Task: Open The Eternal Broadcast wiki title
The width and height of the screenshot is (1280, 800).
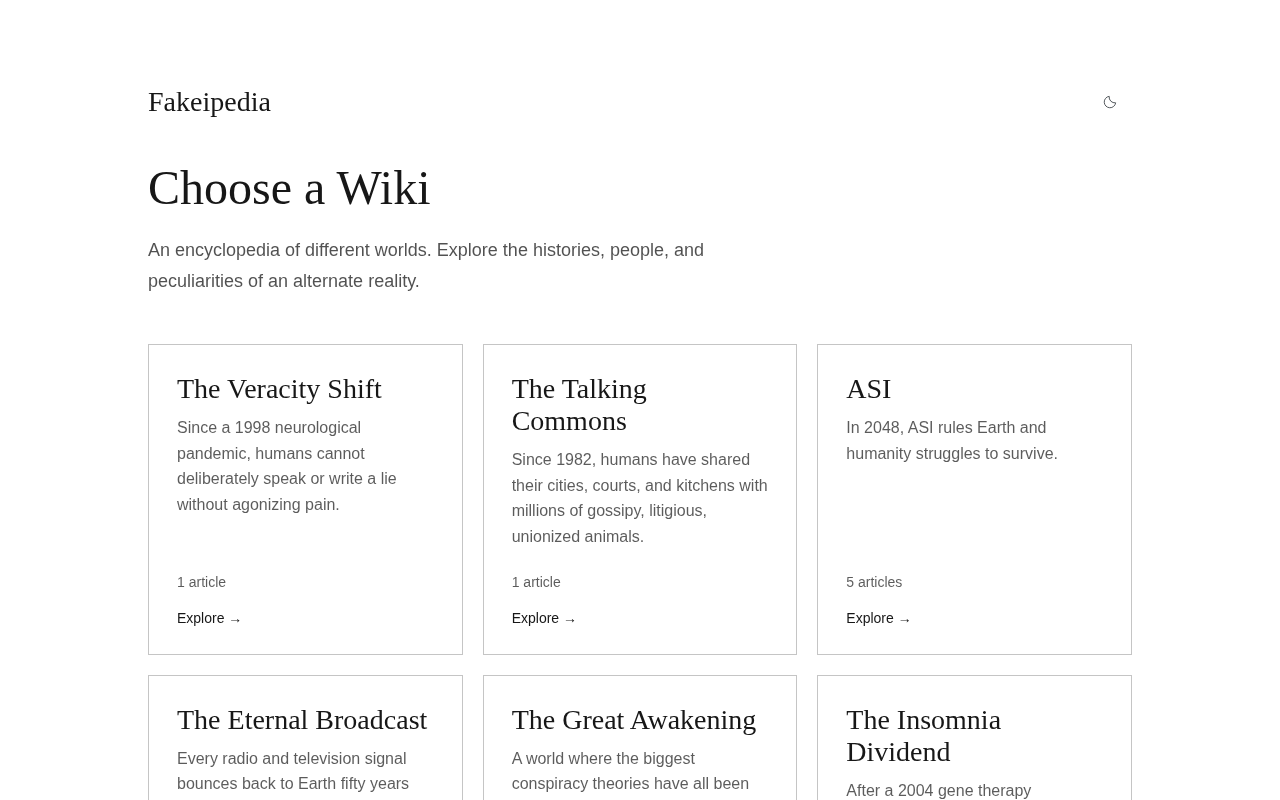Action: pos(302,720)
